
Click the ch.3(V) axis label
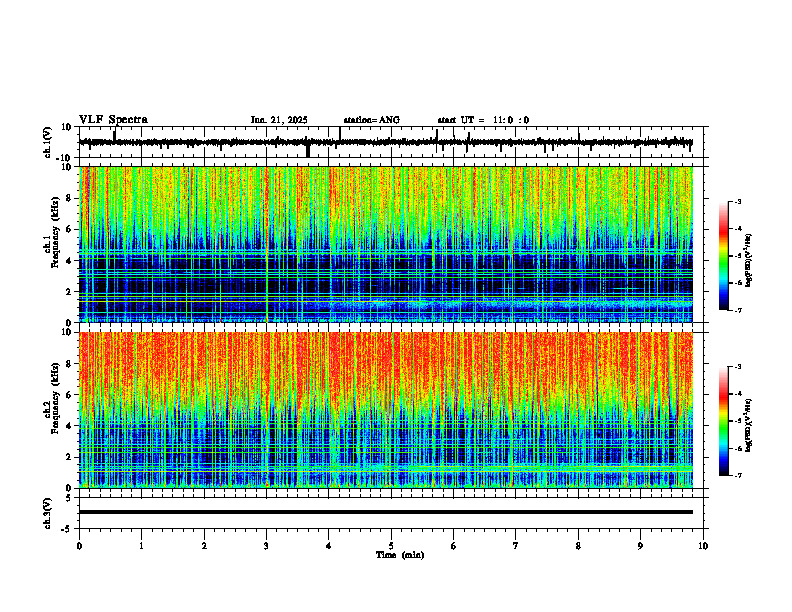(48, 514)
